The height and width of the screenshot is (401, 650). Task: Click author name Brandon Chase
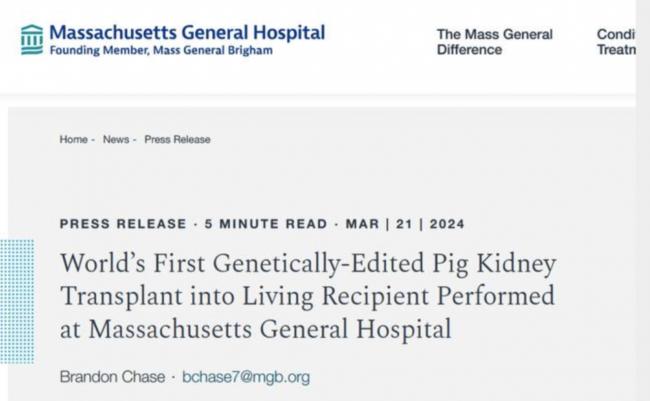pos(114,377)
